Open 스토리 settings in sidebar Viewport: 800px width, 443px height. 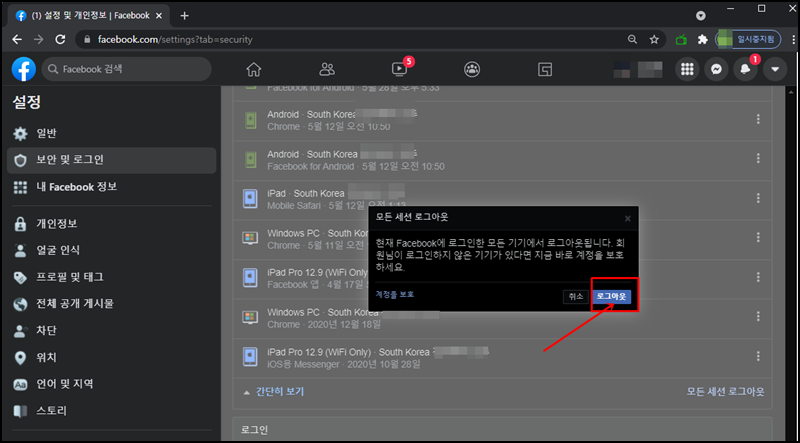(112, 411)
